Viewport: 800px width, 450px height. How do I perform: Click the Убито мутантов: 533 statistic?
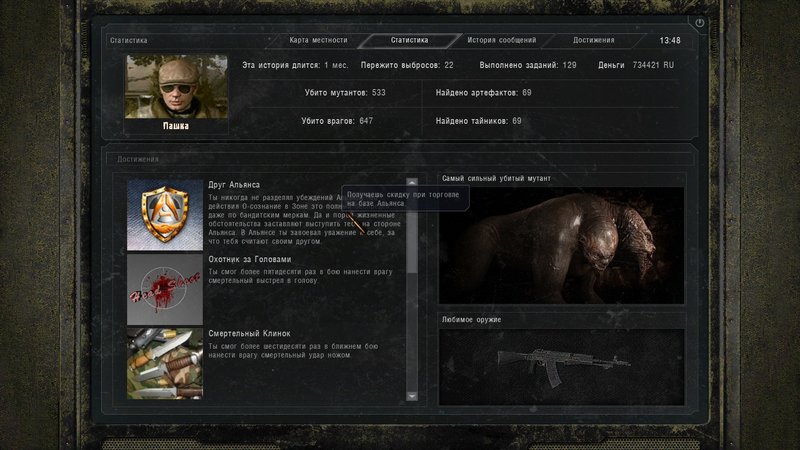point(345,93)
